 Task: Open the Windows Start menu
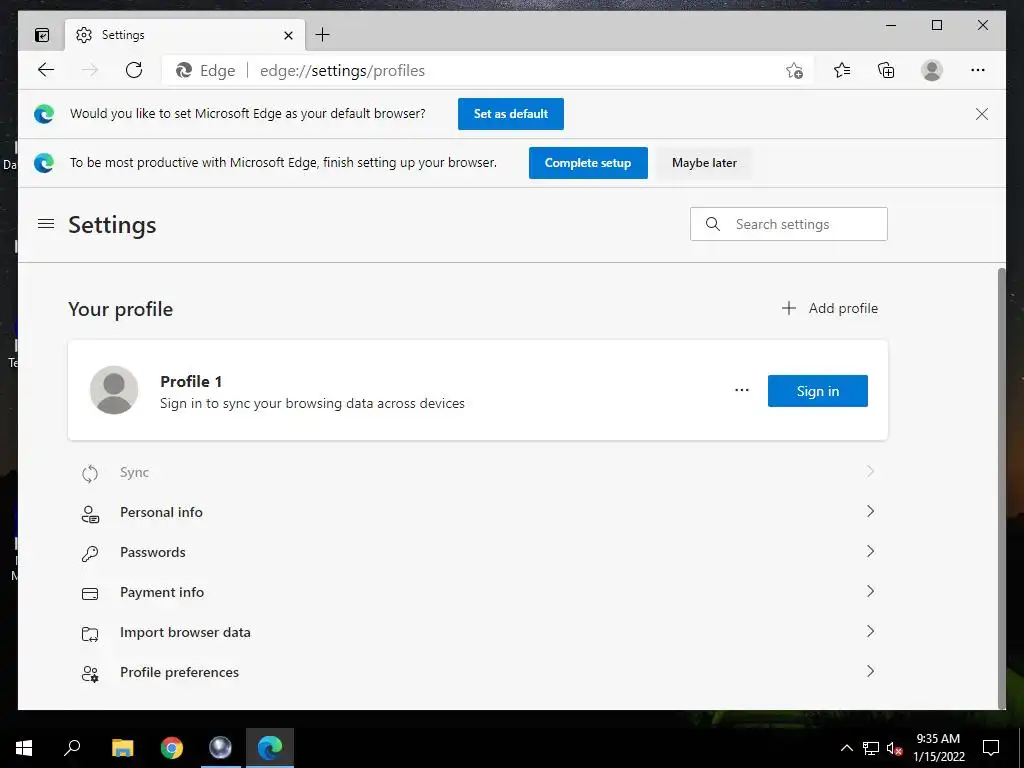[24, 748]
